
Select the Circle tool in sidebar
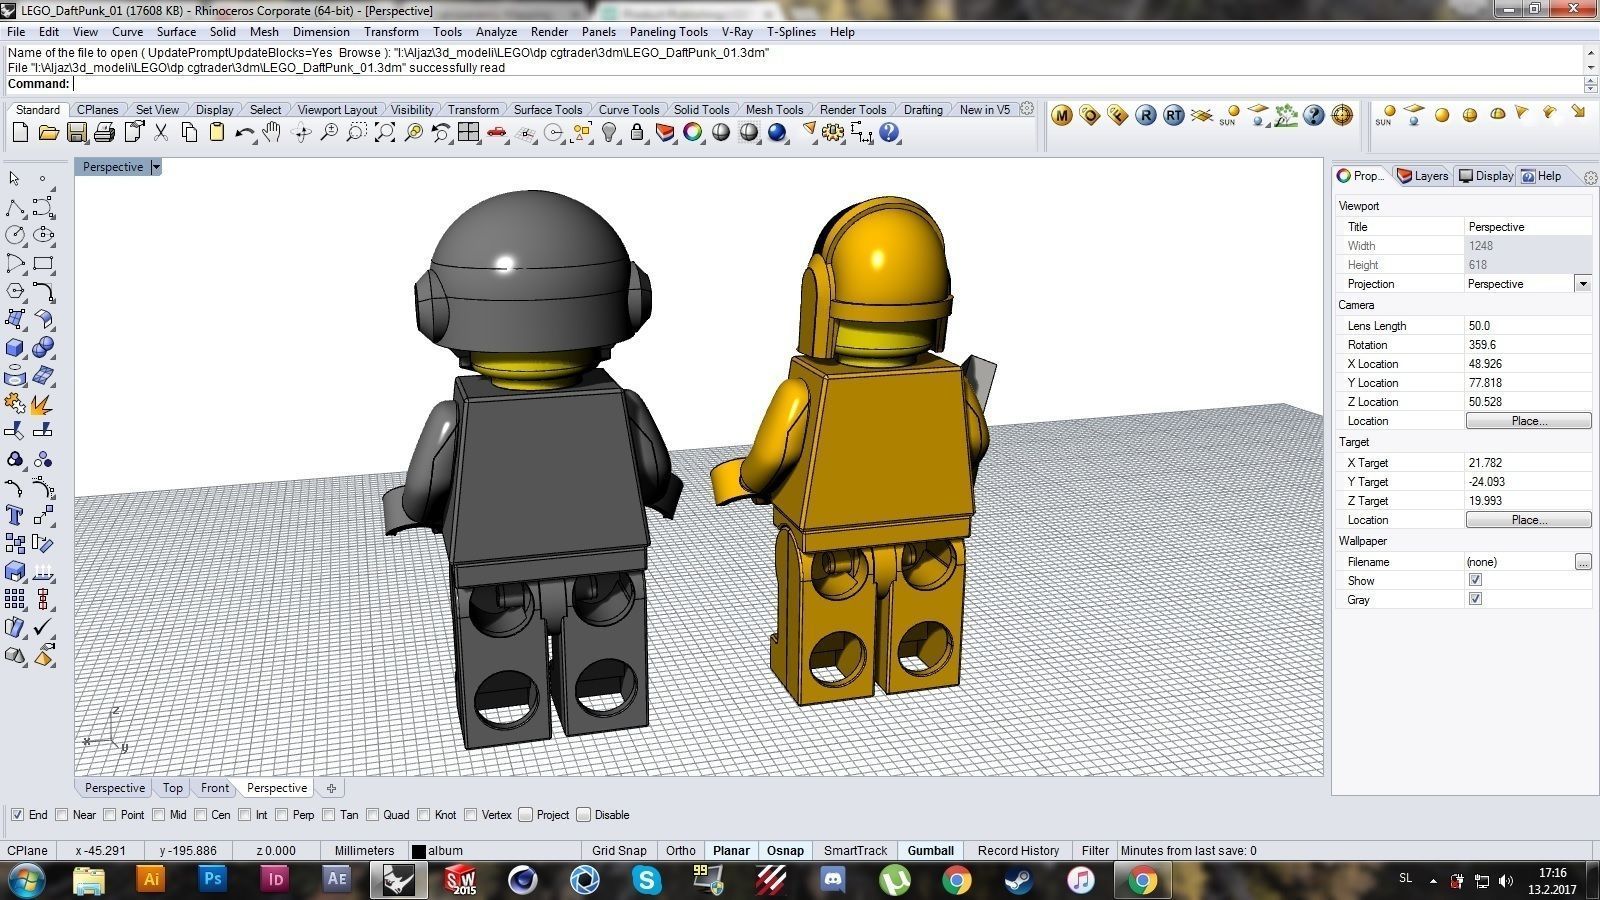click(15, 235)
